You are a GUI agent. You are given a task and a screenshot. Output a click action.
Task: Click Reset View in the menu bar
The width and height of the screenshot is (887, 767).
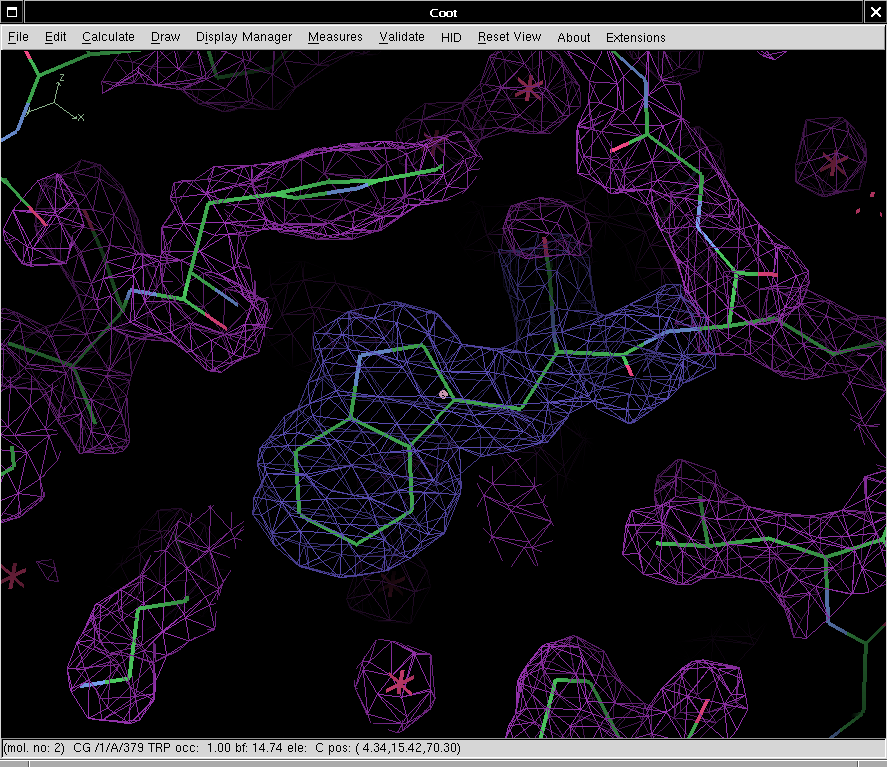pos(509,37)
